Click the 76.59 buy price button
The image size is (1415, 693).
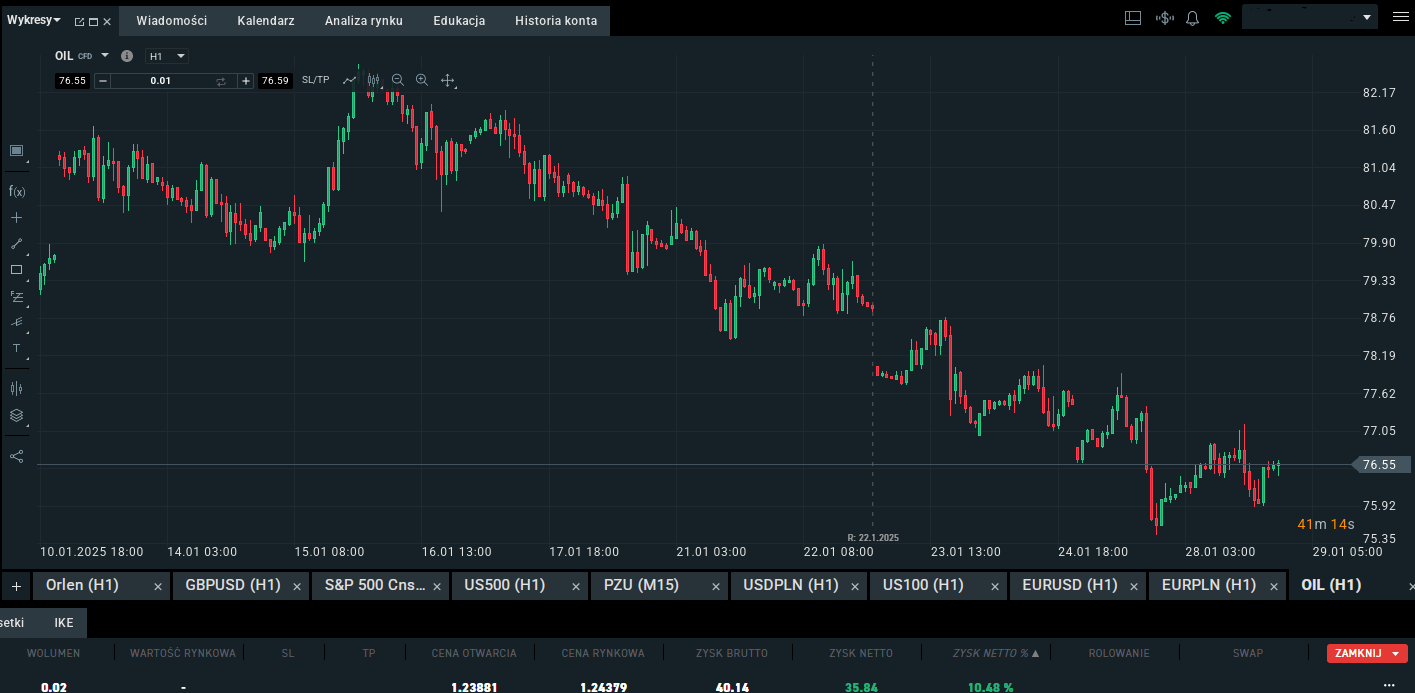274,81
